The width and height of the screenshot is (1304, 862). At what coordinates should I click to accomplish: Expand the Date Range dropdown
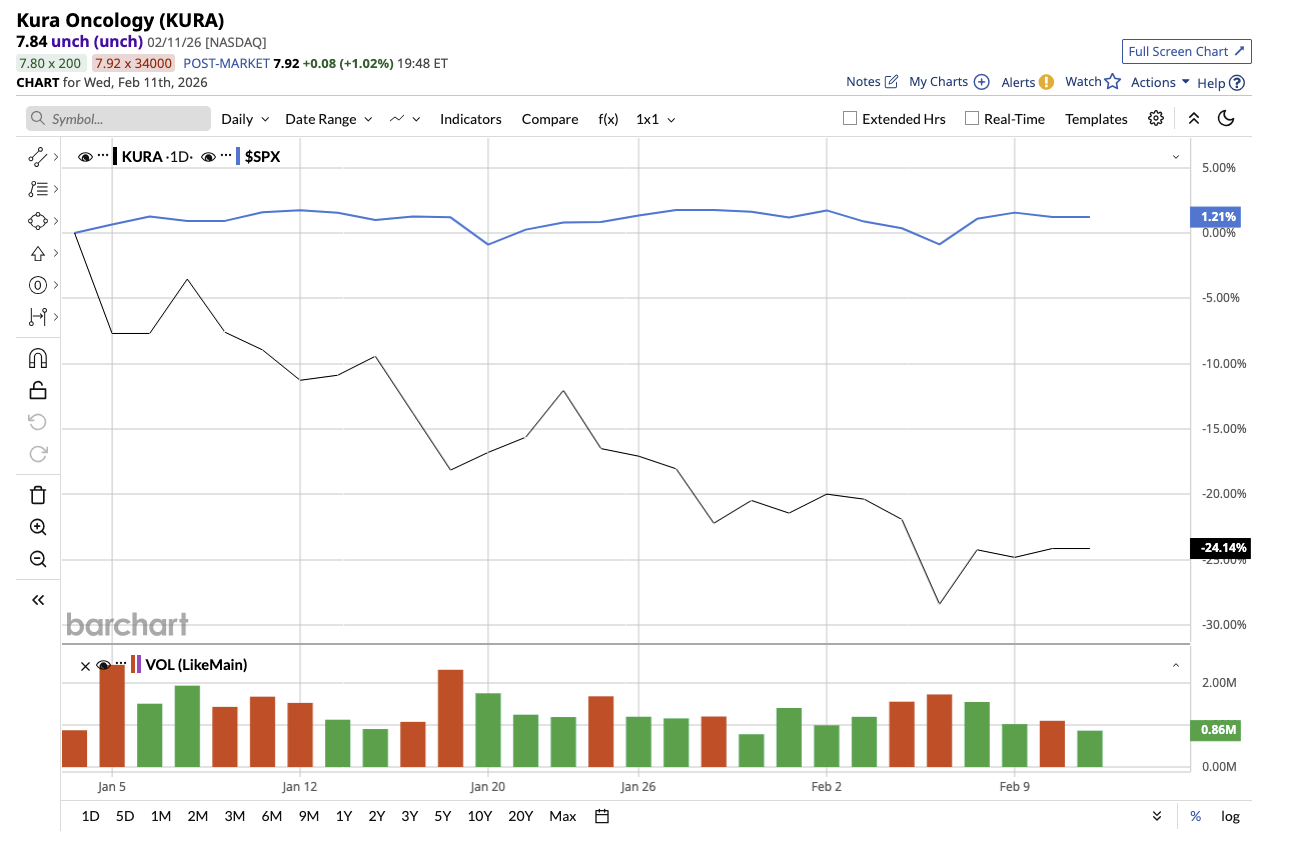pos(329,119)
